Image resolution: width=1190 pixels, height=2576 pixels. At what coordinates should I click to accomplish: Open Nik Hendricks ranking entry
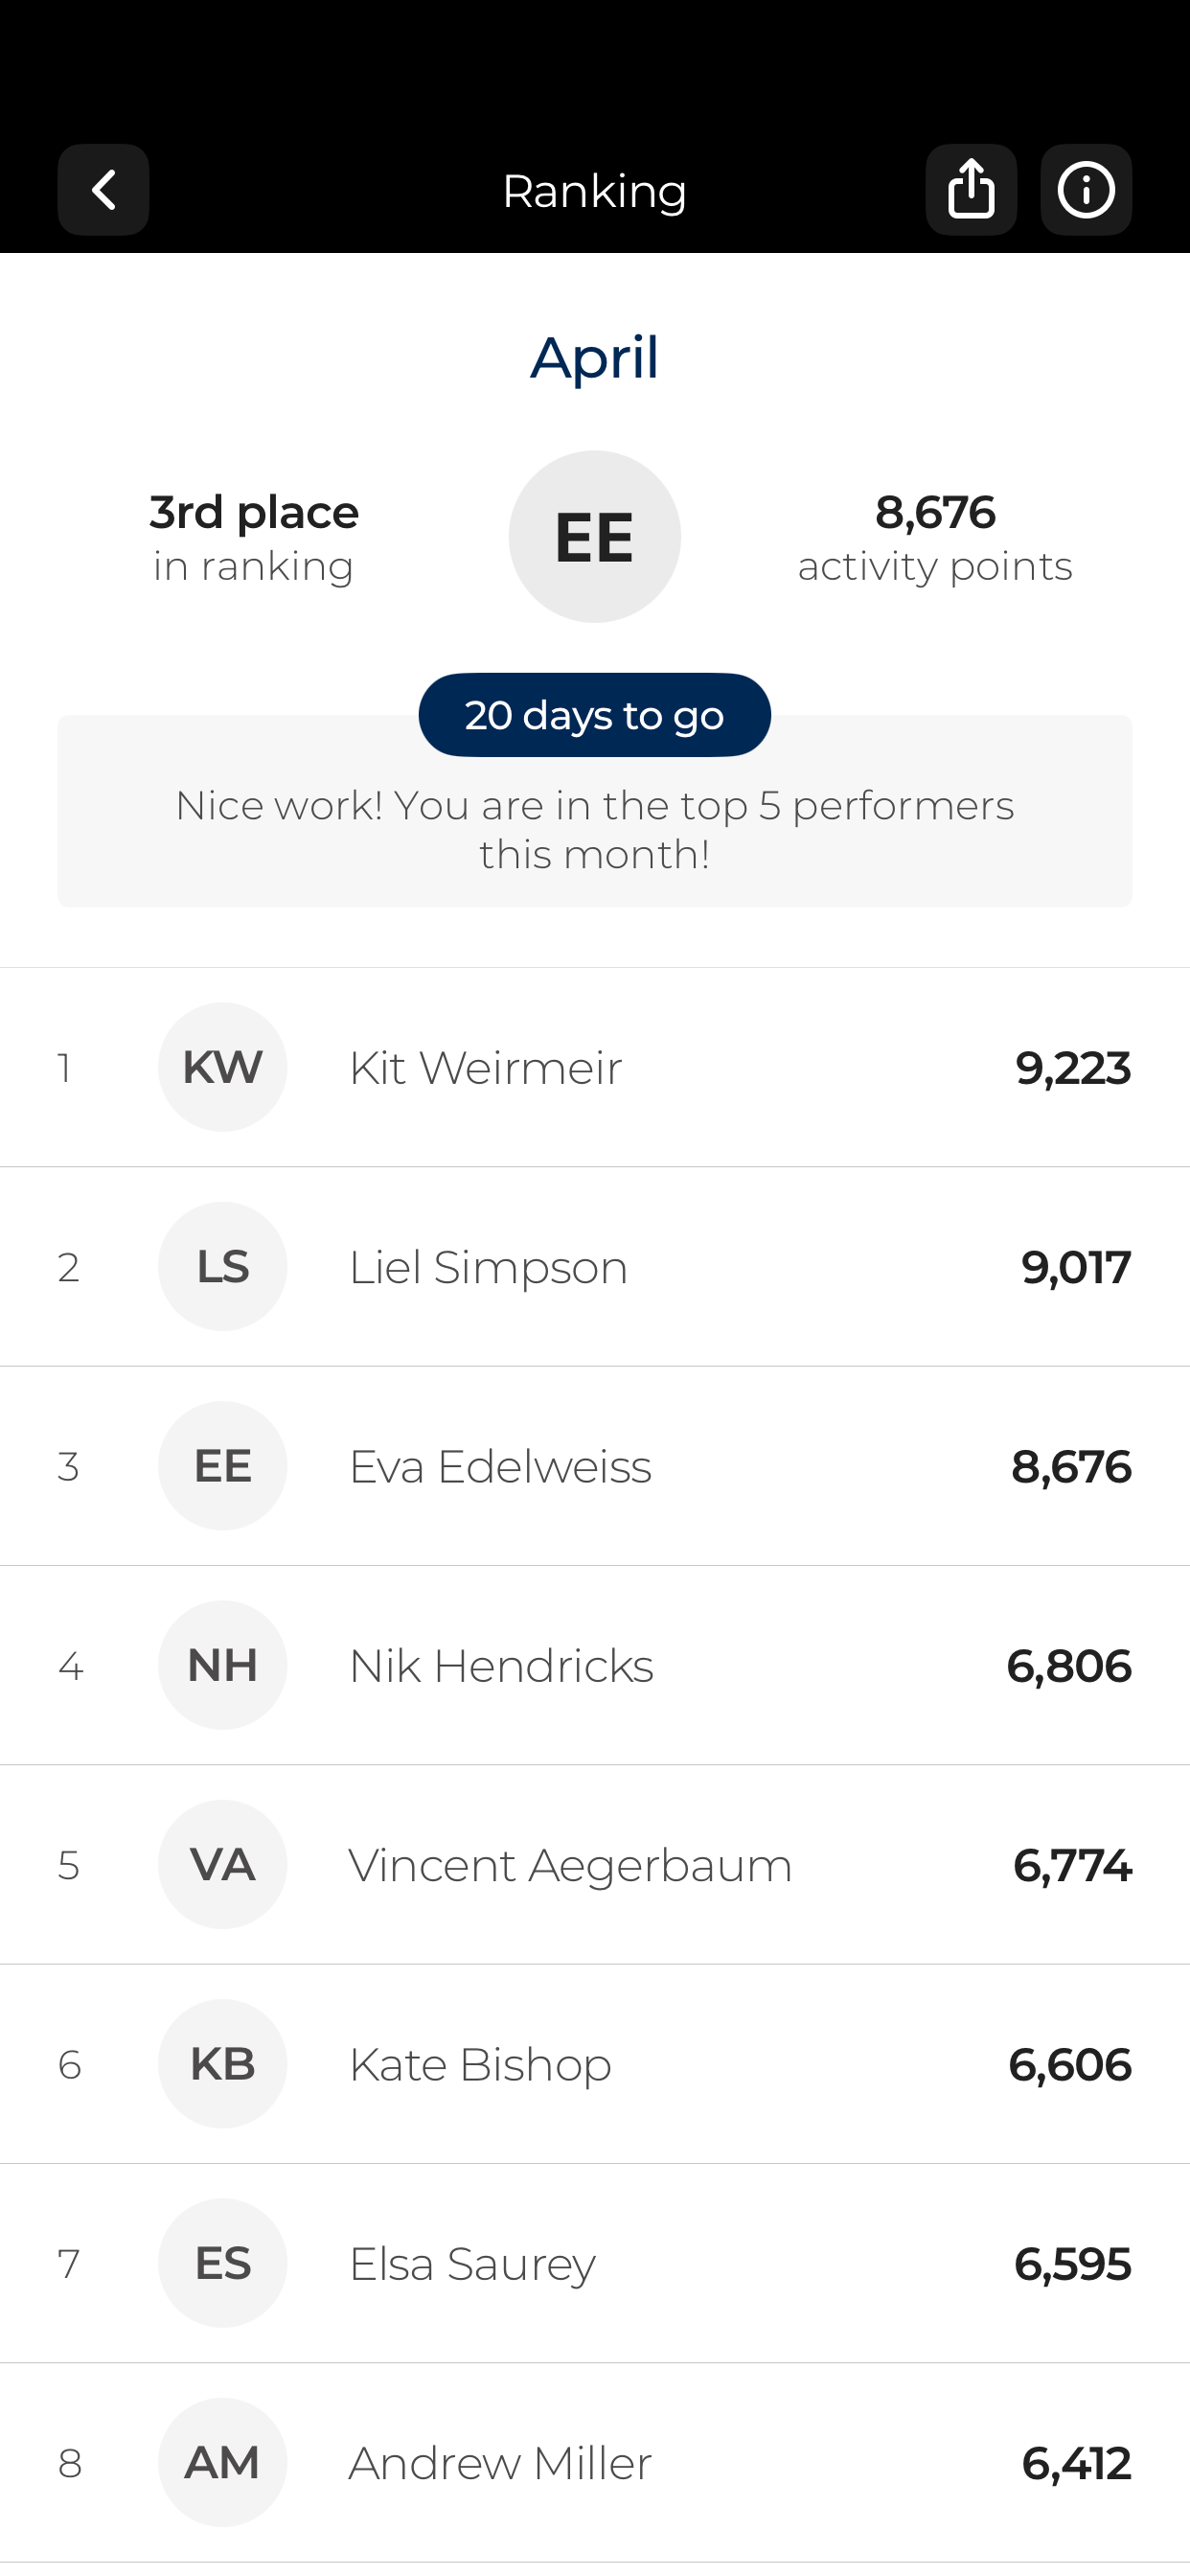coord(595,1665)
